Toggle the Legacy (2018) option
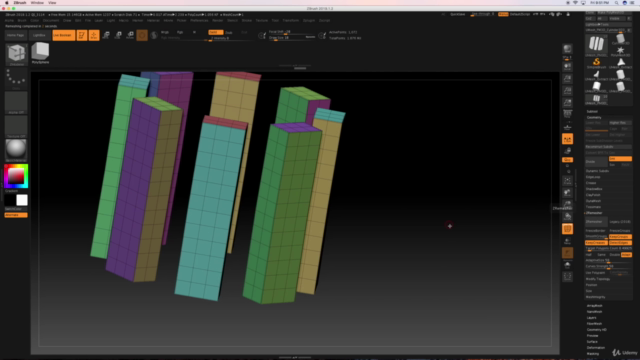Viewport: 640px width, 360px height. pos(620,222)
